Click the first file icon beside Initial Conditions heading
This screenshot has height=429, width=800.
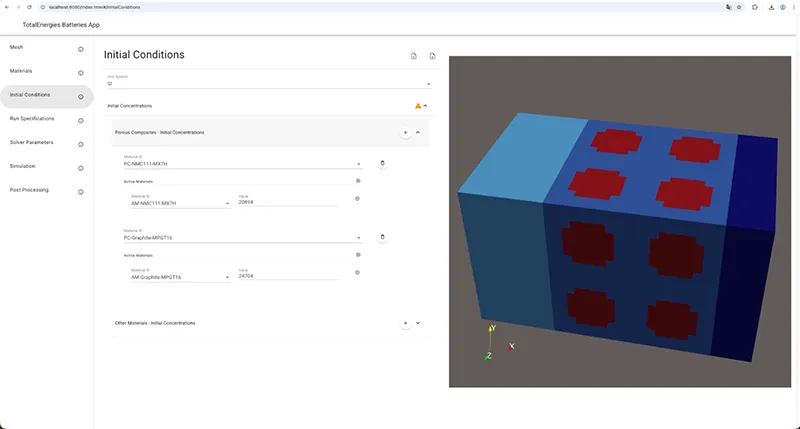coord(414,56)
